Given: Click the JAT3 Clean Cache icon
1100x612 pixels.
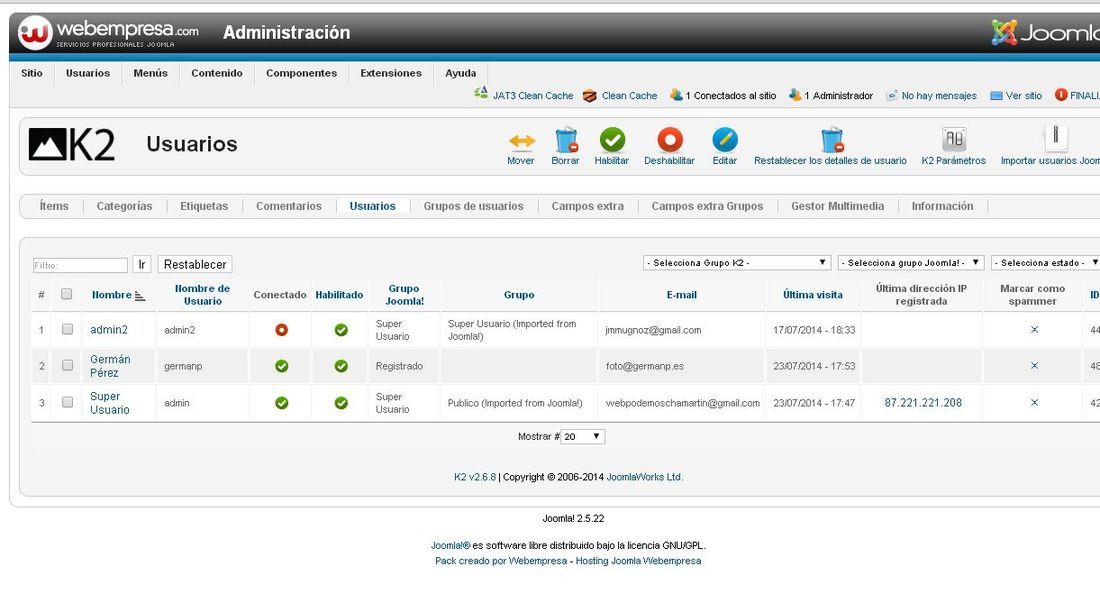Looking at the screenshot, I should [481, 93].
